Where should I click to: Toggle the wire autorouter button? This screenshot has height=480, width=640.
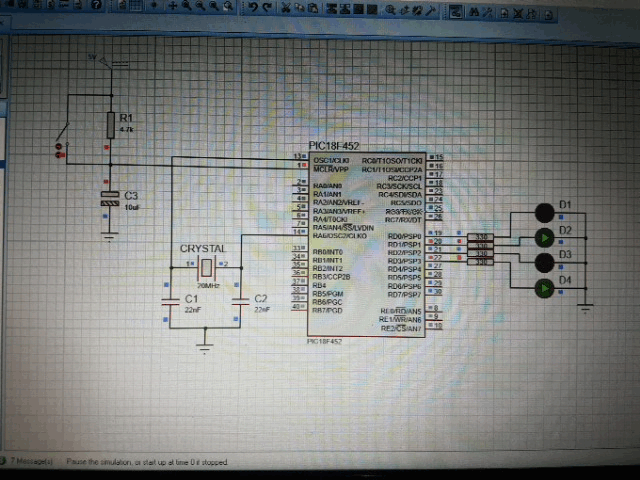pos(456,12)
